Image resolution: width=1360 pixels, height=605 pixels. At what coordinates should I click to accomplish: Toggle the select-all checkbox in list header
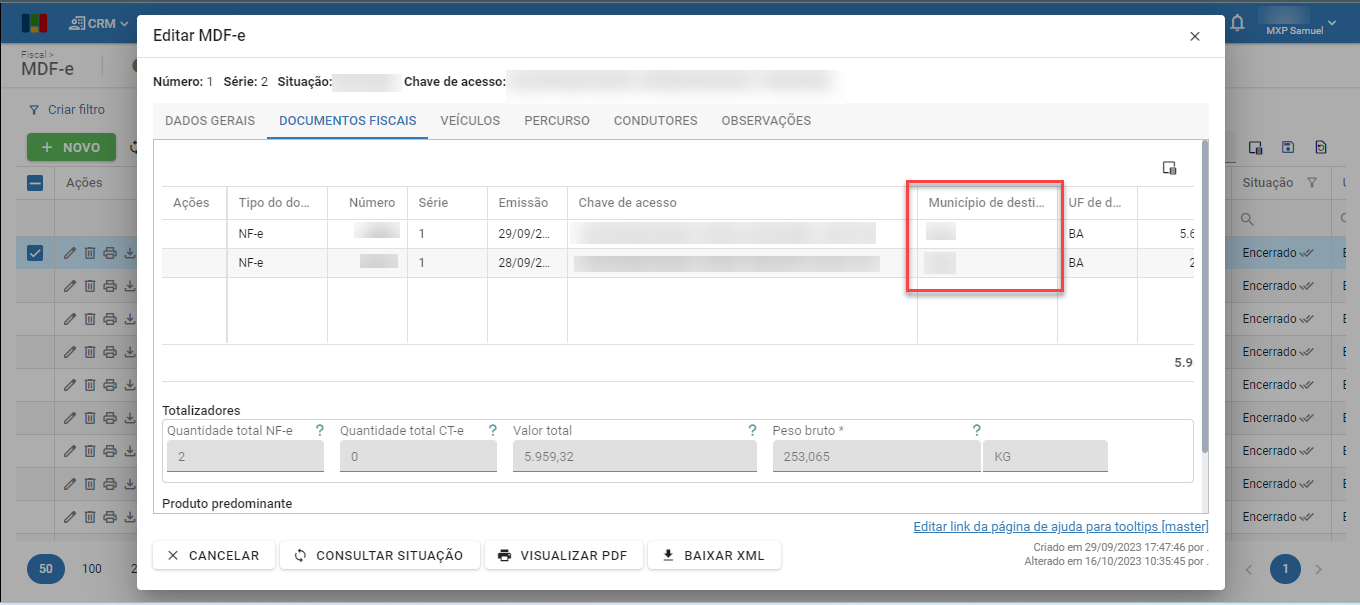pos(35,183)
